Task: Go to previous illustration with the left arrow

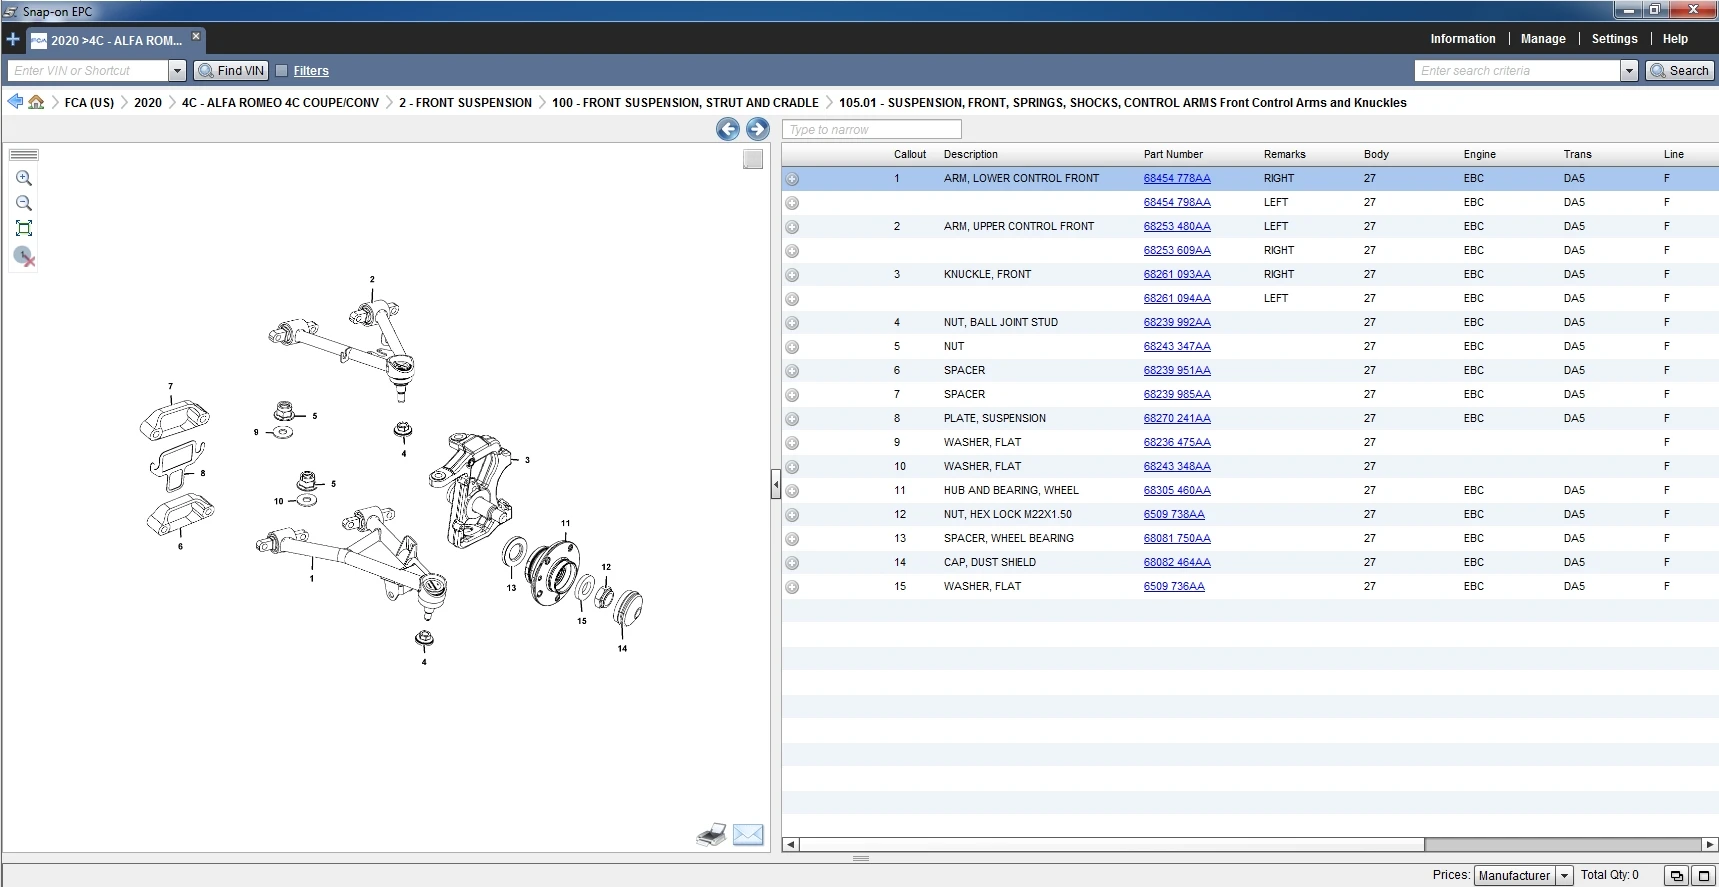Action: tap(728, 129)
